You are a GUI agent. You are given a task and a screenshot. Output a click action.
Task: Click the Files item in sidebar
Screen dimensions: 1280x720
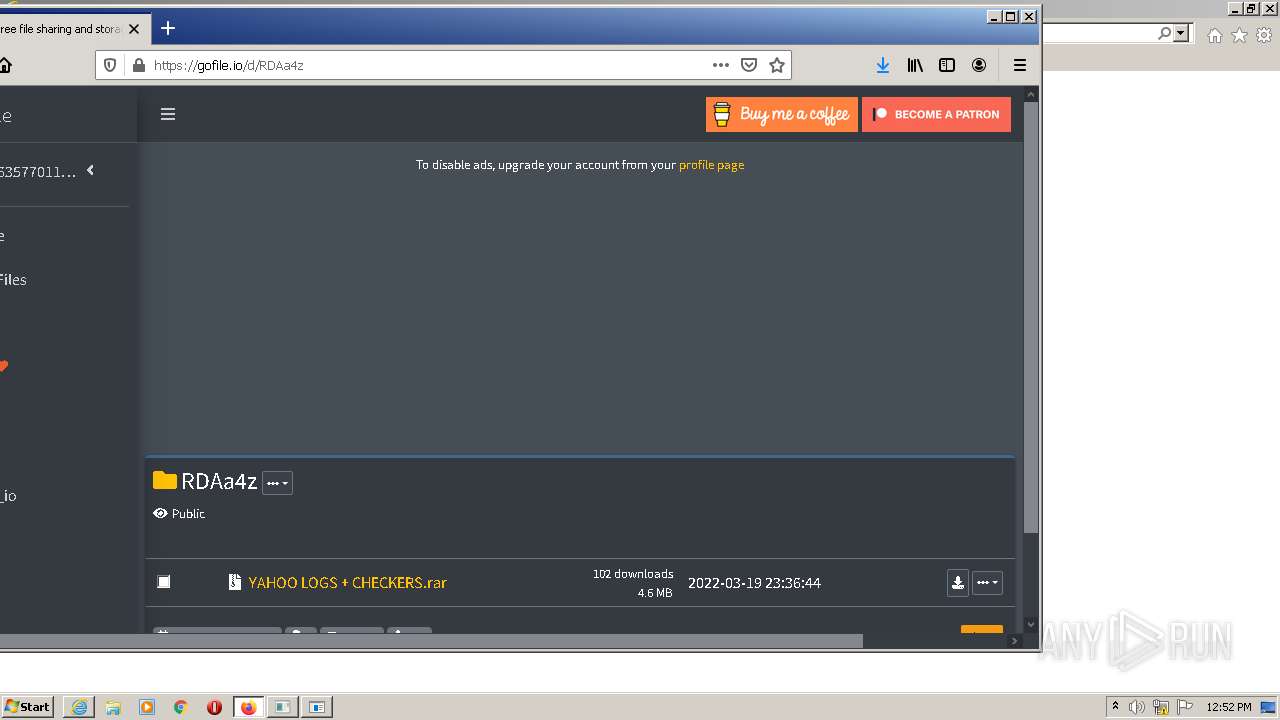tap(13, 280)
